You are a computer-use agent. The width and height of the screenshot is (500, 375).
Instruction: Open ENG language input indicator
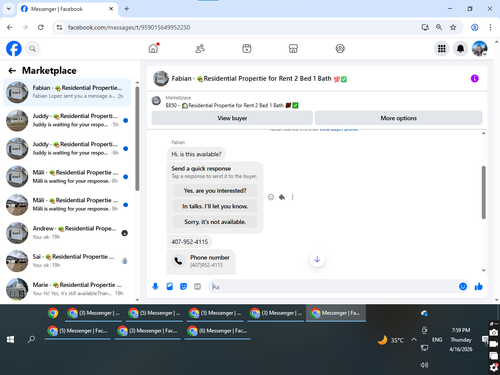tap(437, 340)
